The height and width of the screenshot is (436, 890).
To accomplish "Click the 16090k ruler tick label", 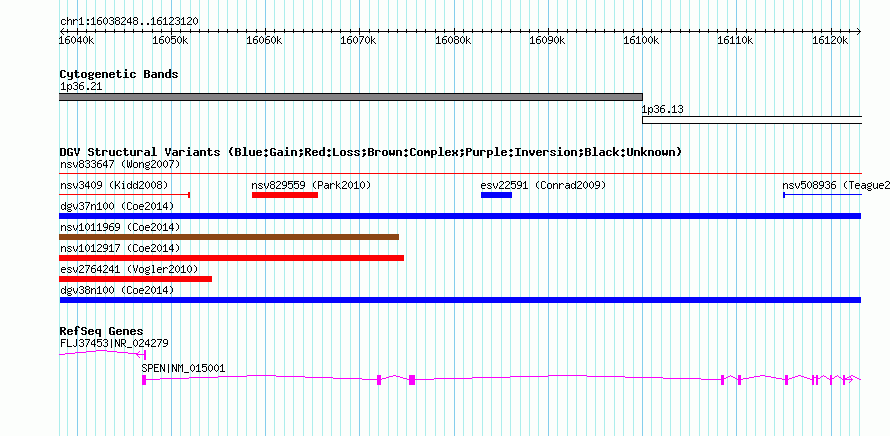I will tap(548, 41).
